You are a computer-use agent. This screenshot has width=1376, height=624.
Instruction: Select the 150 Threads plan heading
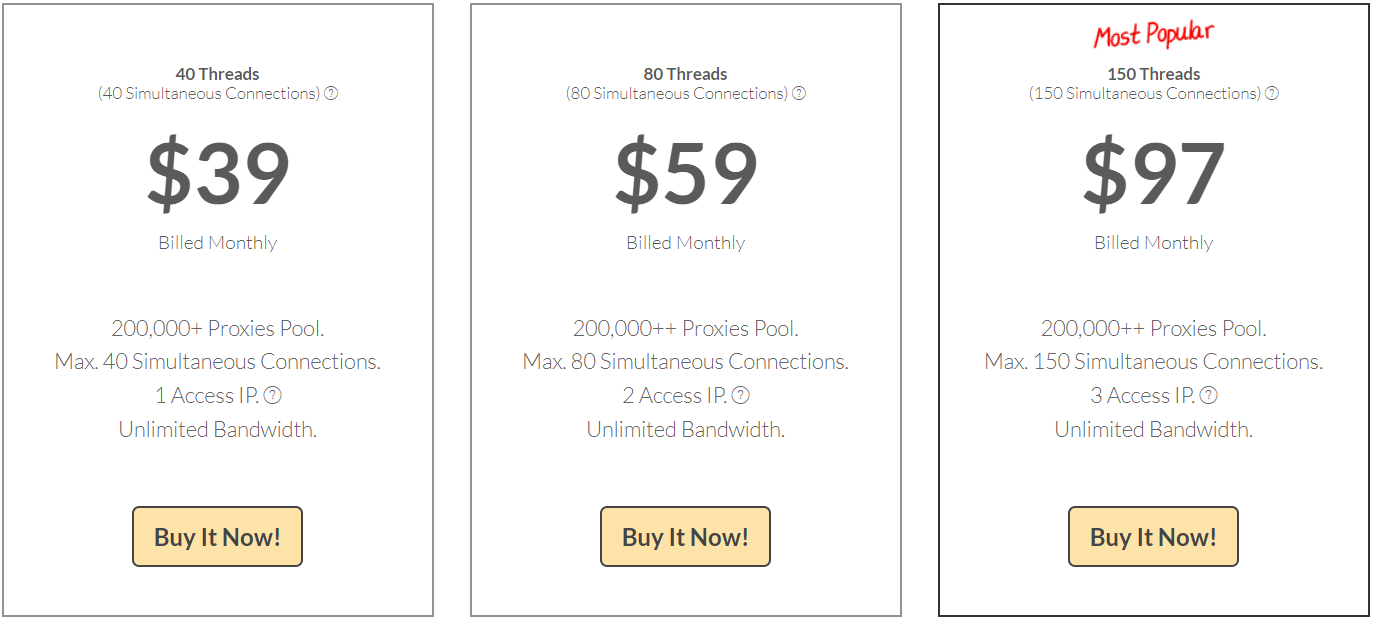pos(1153,74)
